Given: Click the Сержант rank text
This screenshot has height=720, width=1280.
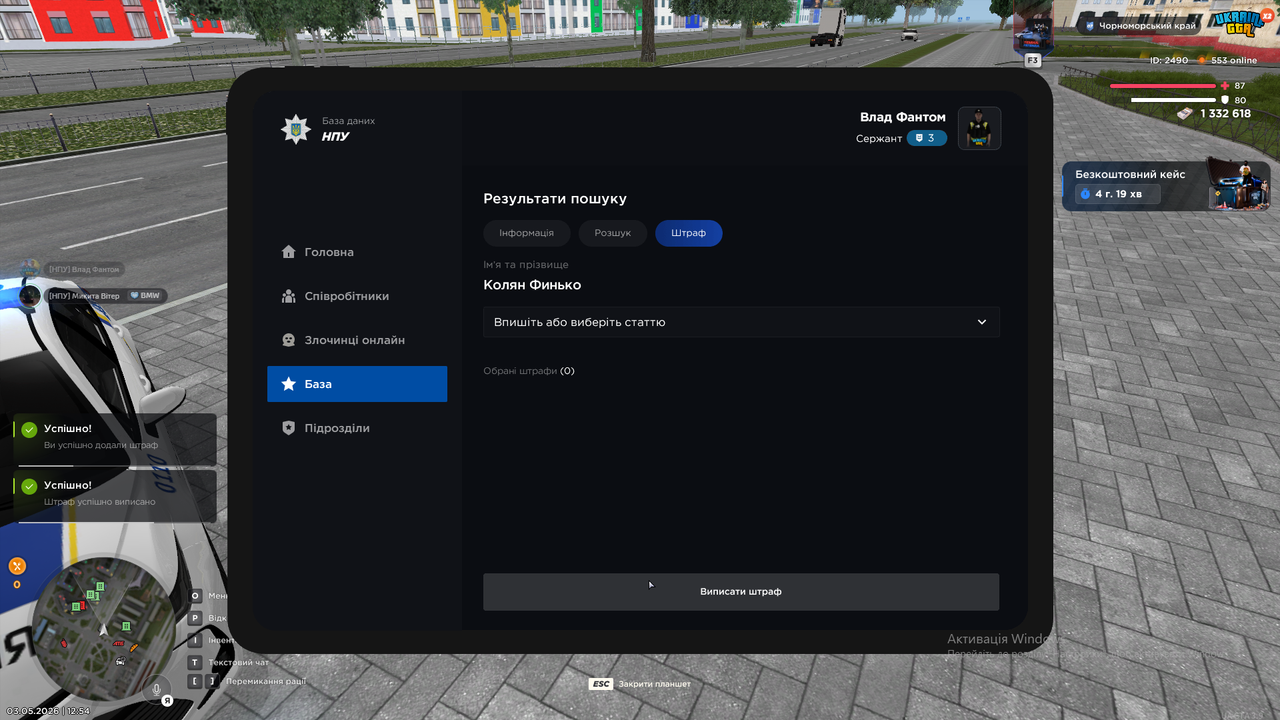Looking at the screenshot, I should 879,138.
